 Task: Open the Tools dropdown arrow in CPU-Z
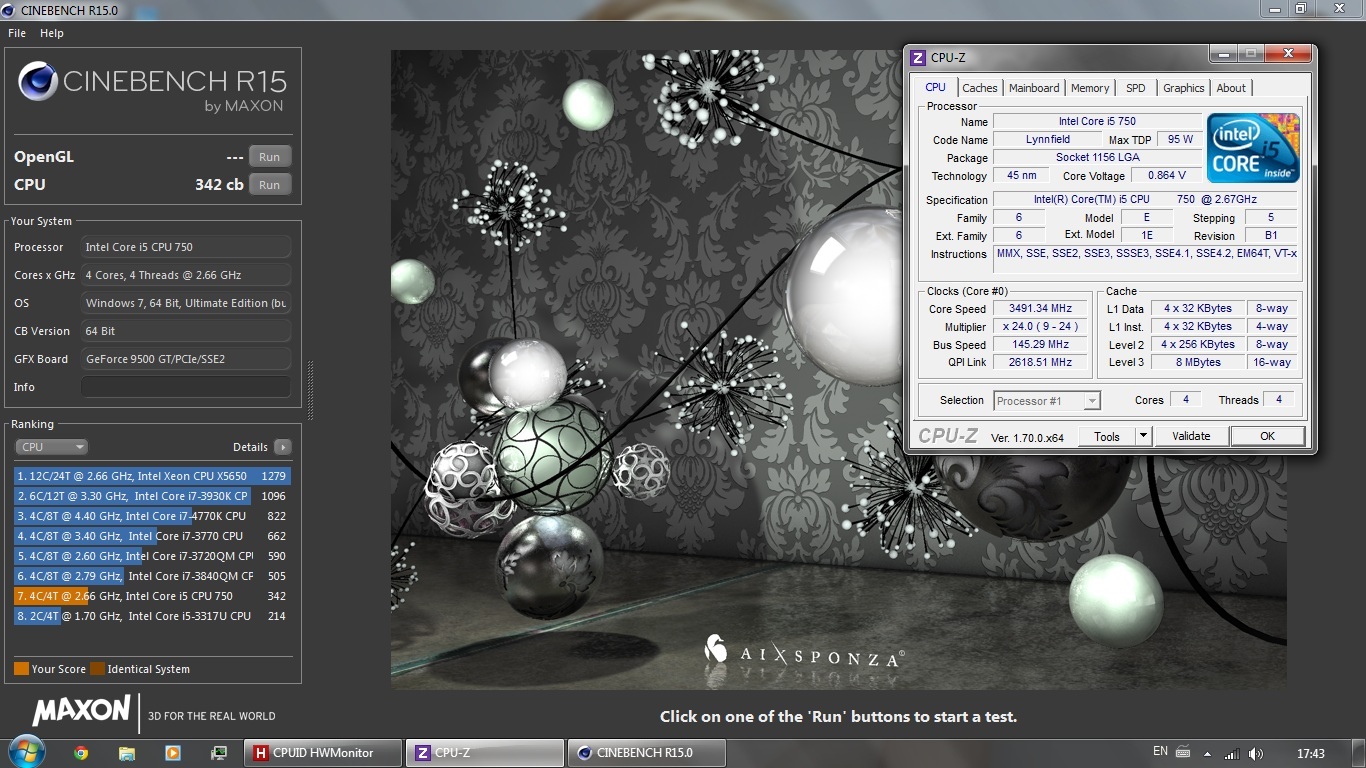(1143, 436)
